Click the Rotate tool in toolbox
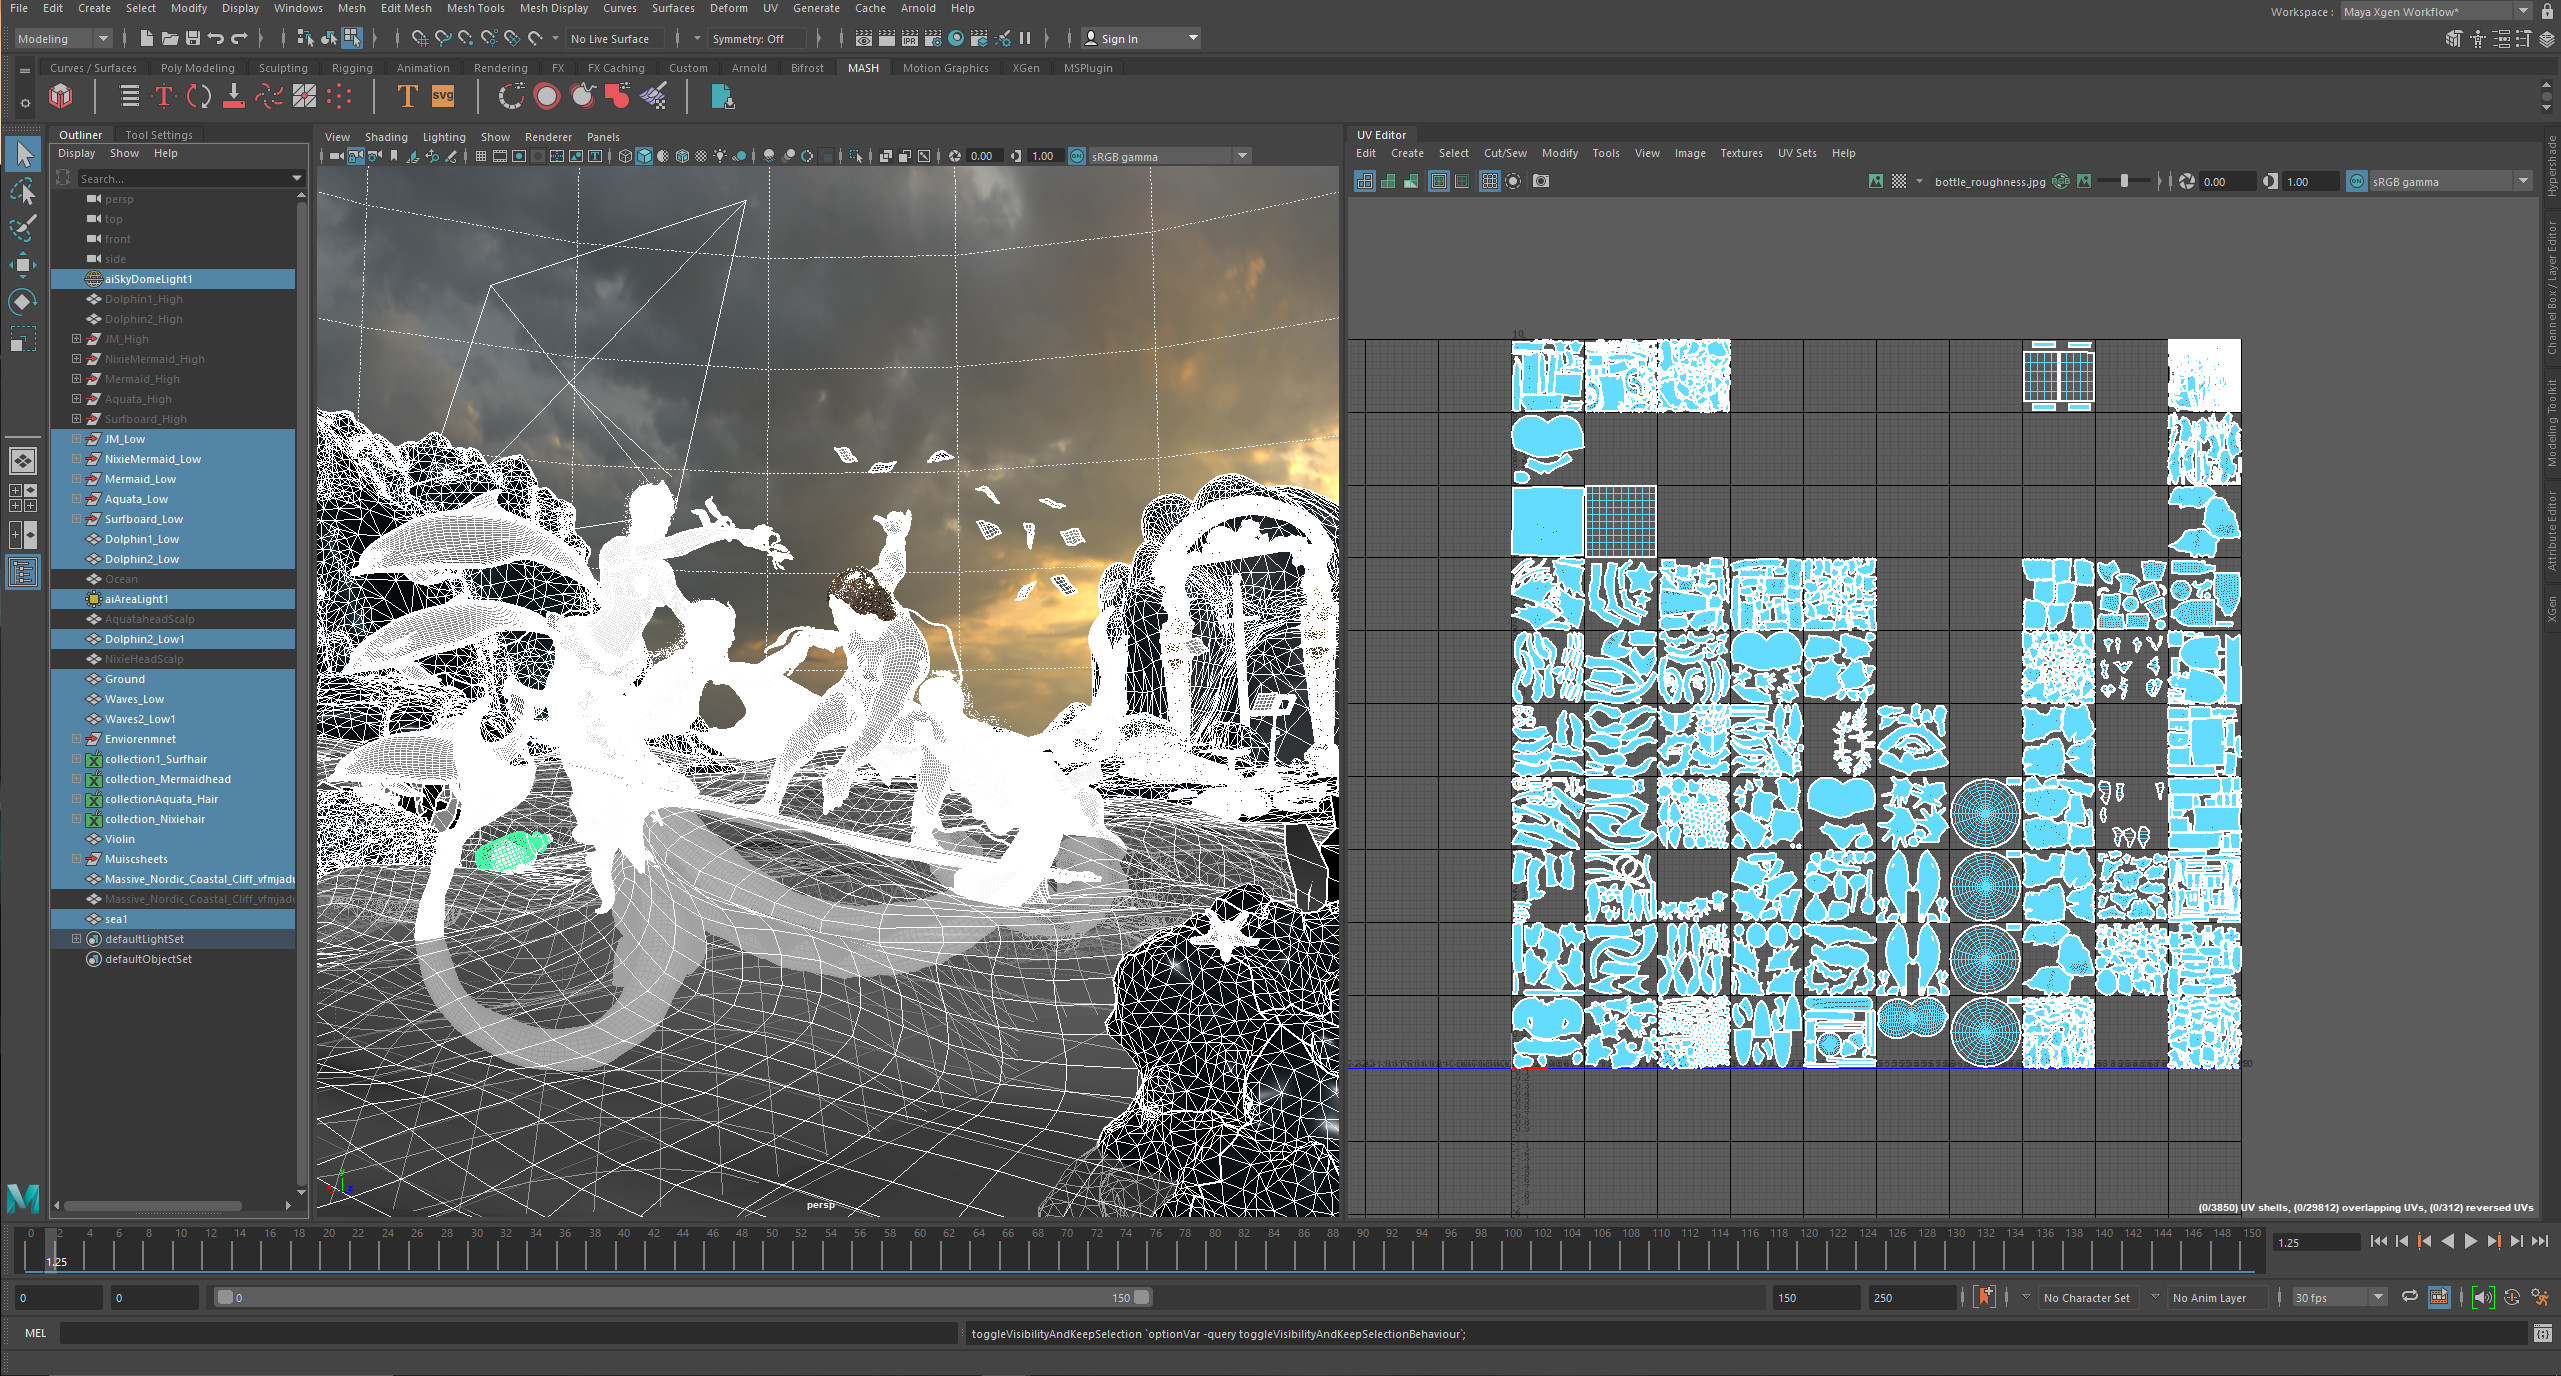Screen dimensions: 2561x1376 [x=22, y=301]
